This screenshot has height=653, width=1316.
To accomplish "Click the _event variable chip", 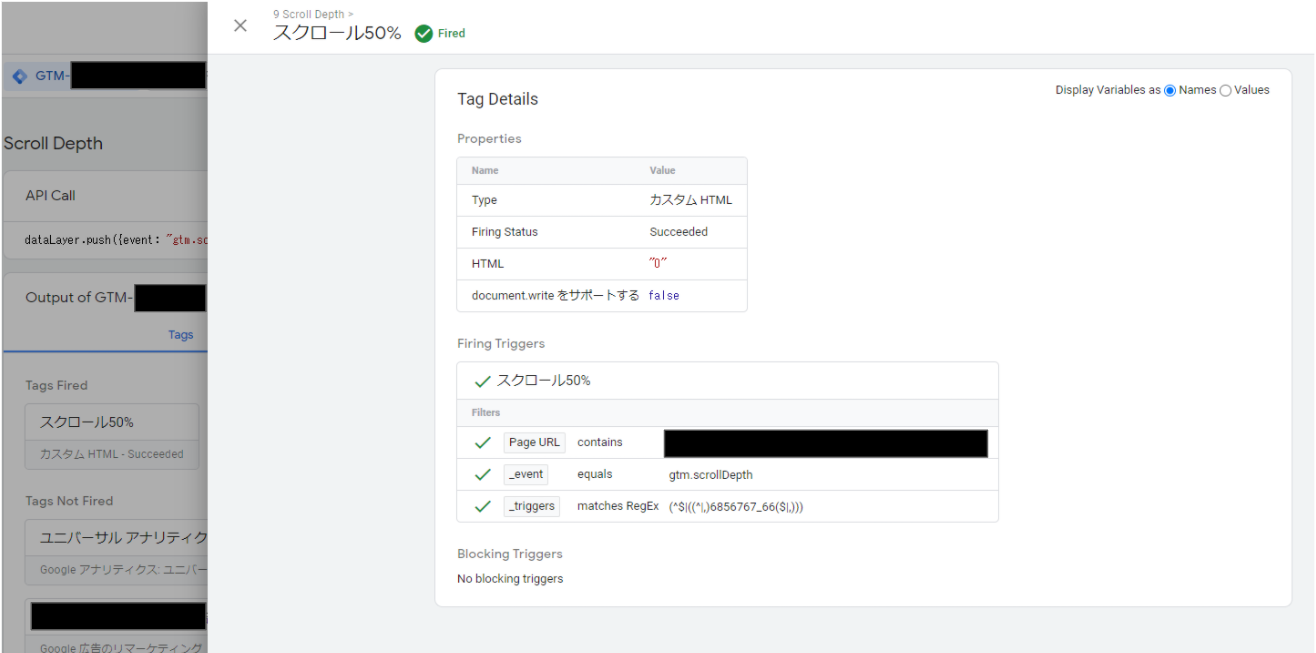I will coord(525,475).
